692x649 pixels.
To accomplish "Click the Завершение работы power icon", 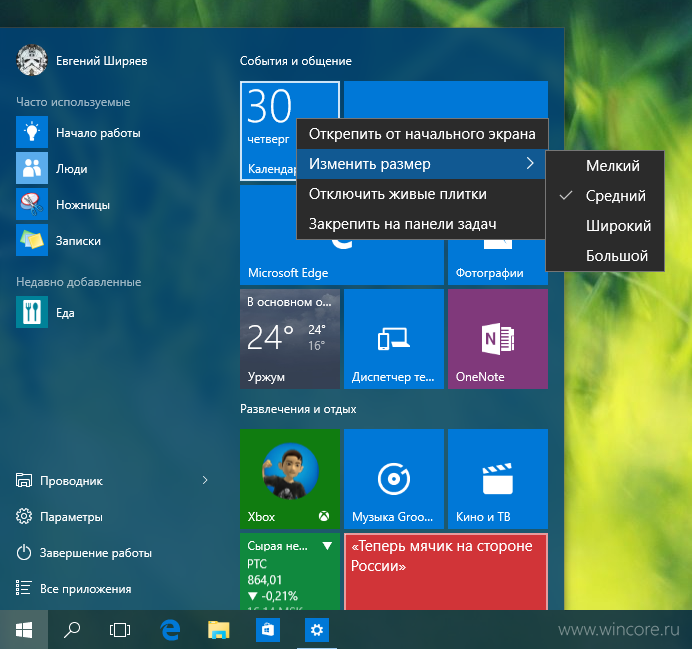I will coord(24,552).
